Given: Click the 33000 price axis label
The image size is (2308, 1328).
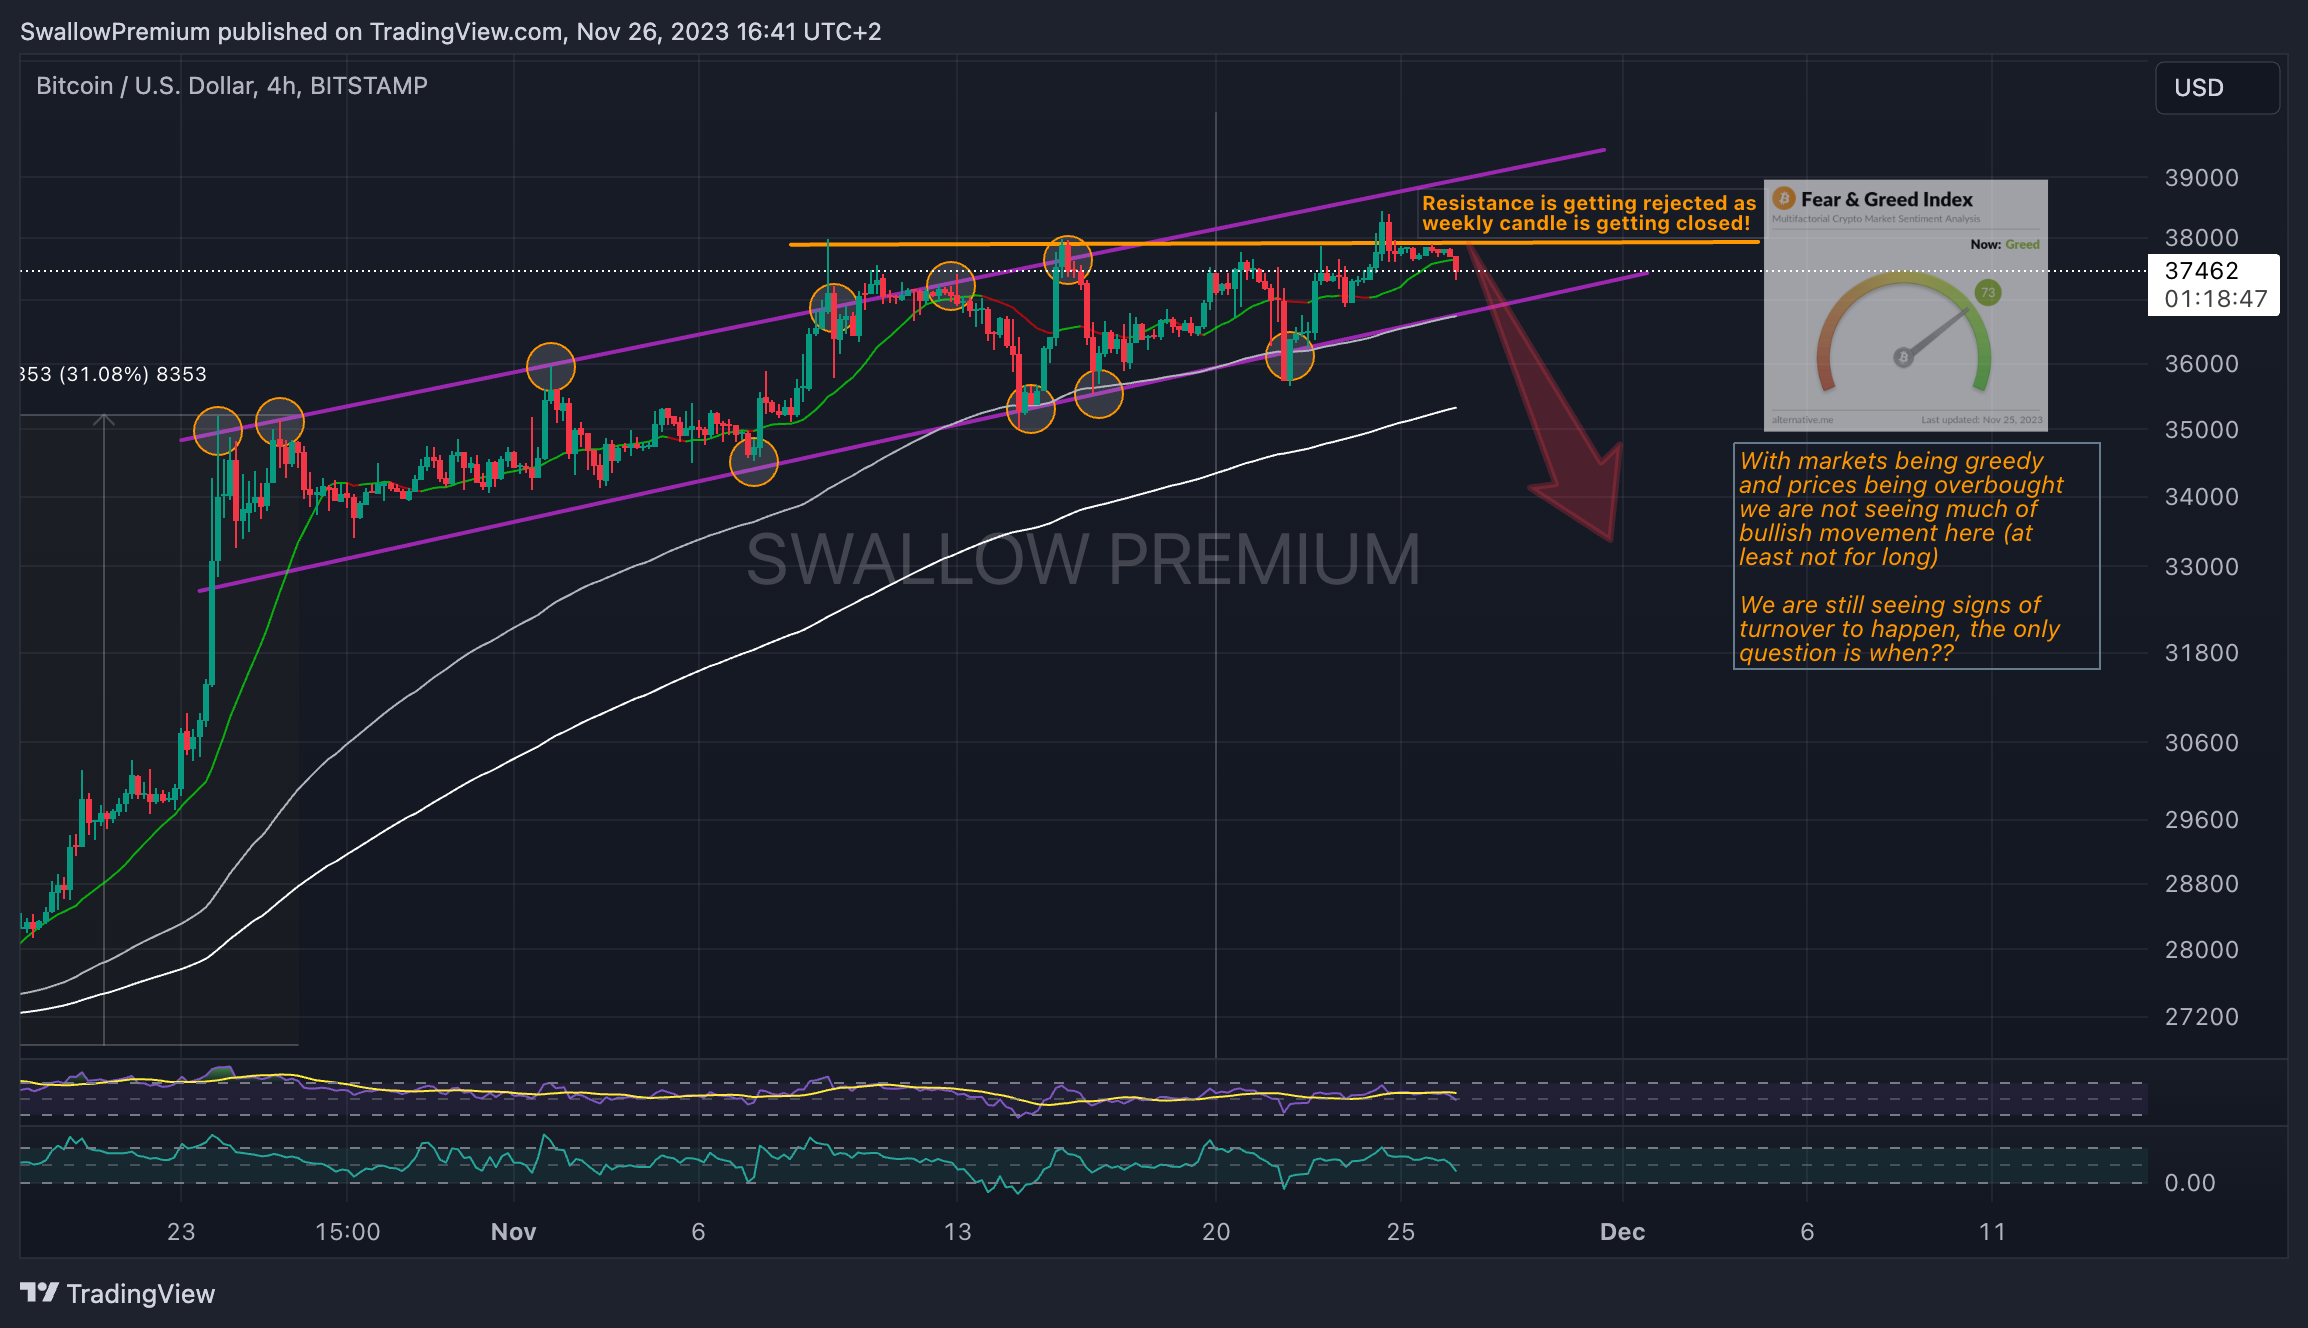Looking at the screenshot, I should coord(2201,567).
